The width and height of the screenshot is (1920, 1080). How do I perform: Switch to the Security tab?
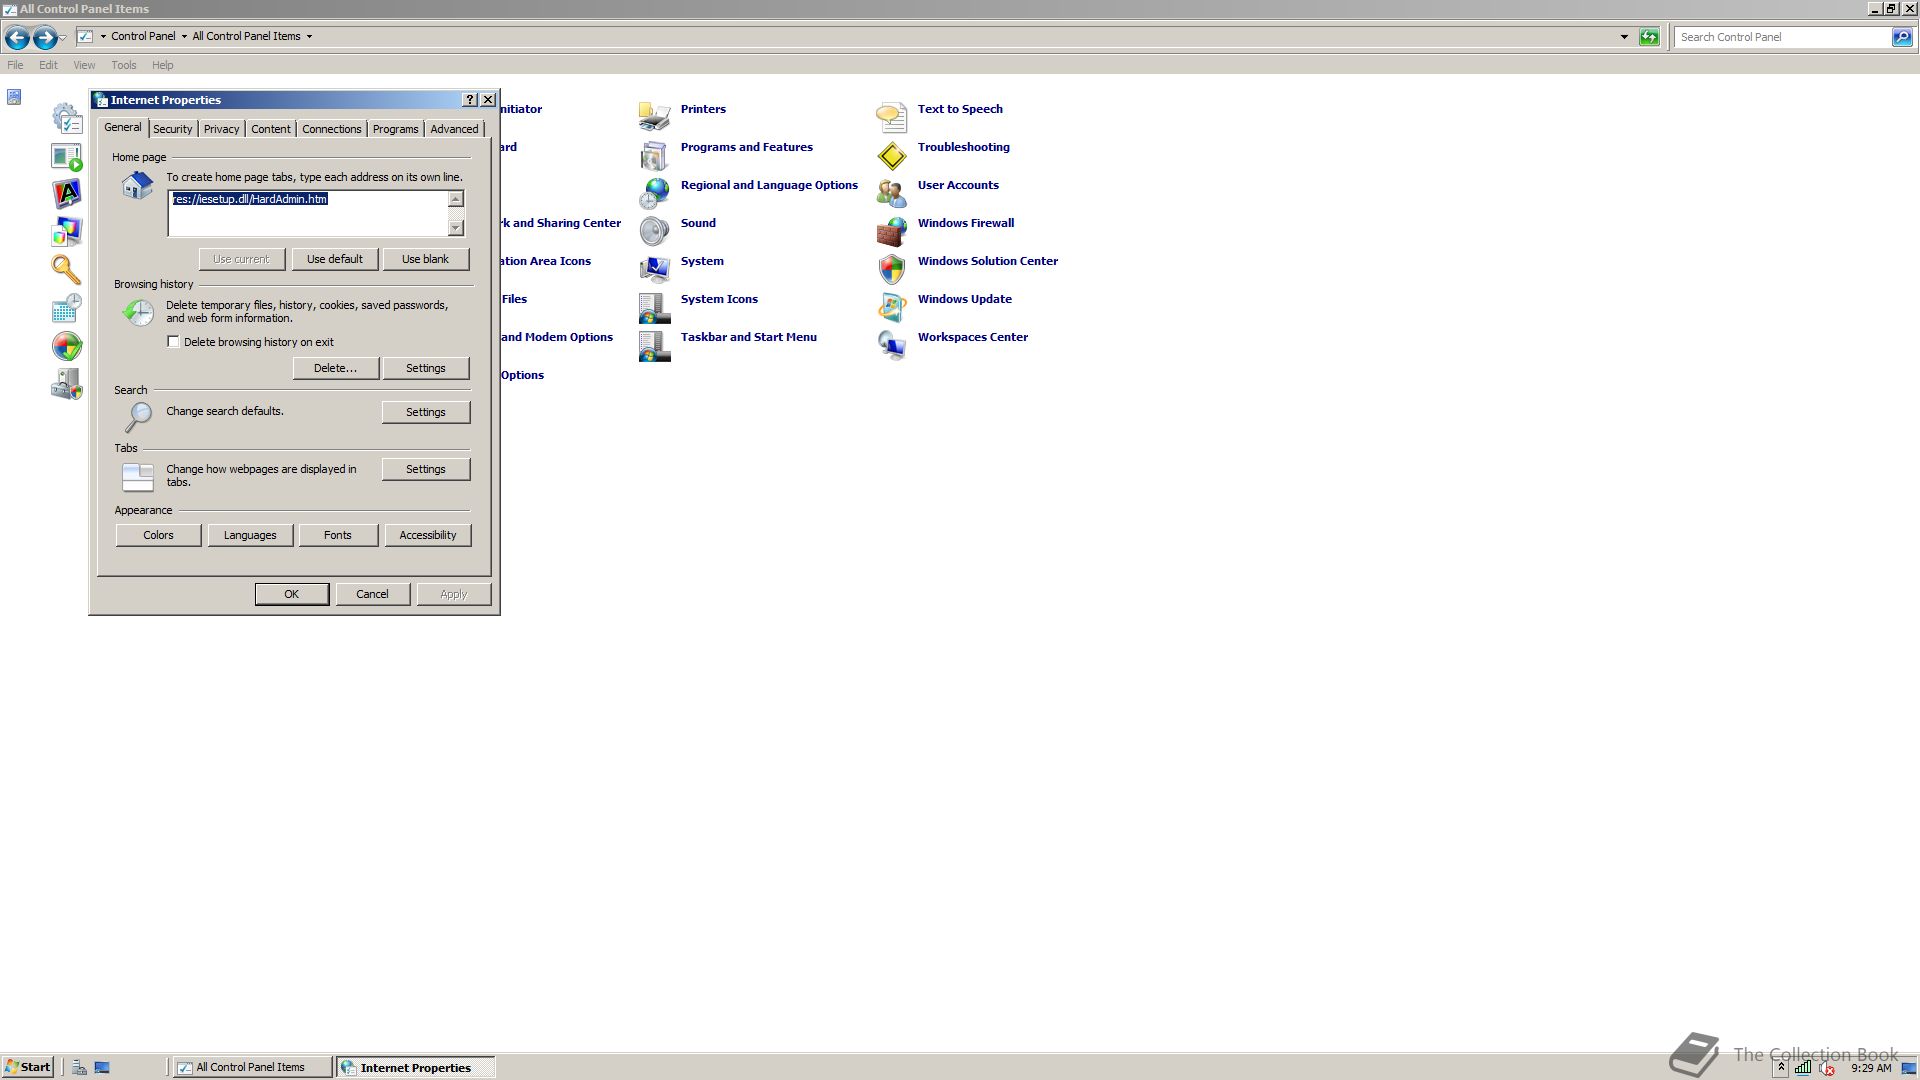click(x=172, y=129)
